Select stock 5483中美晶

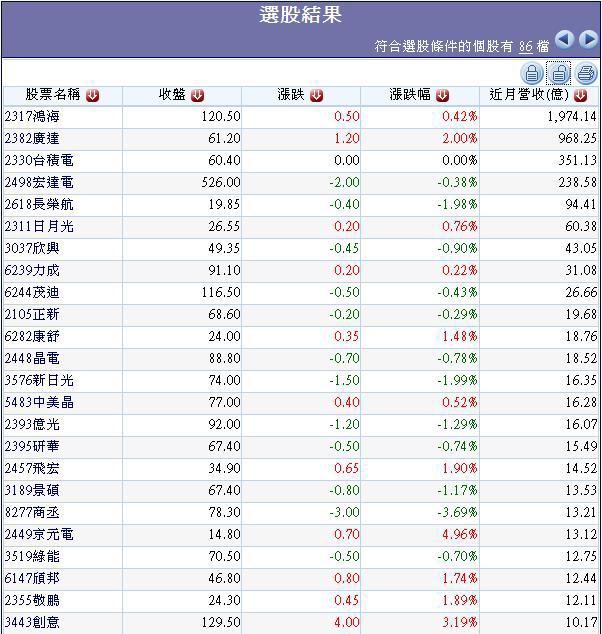(x=39, y=403)
